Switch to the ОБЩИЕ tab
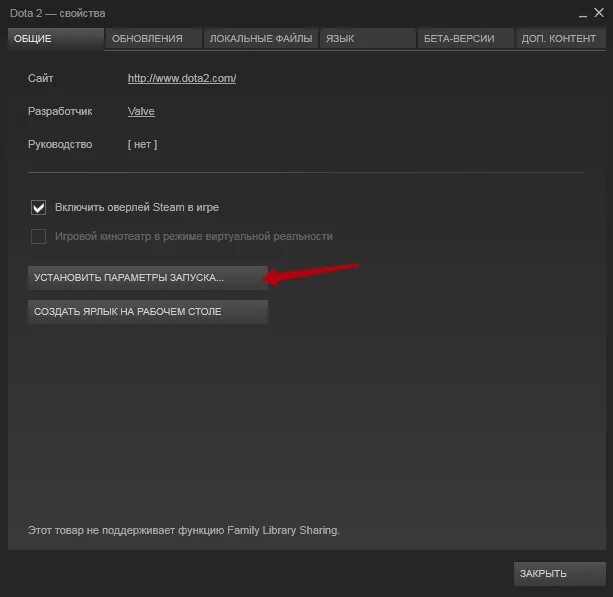613x597 pixels. (x=56, y=39)
